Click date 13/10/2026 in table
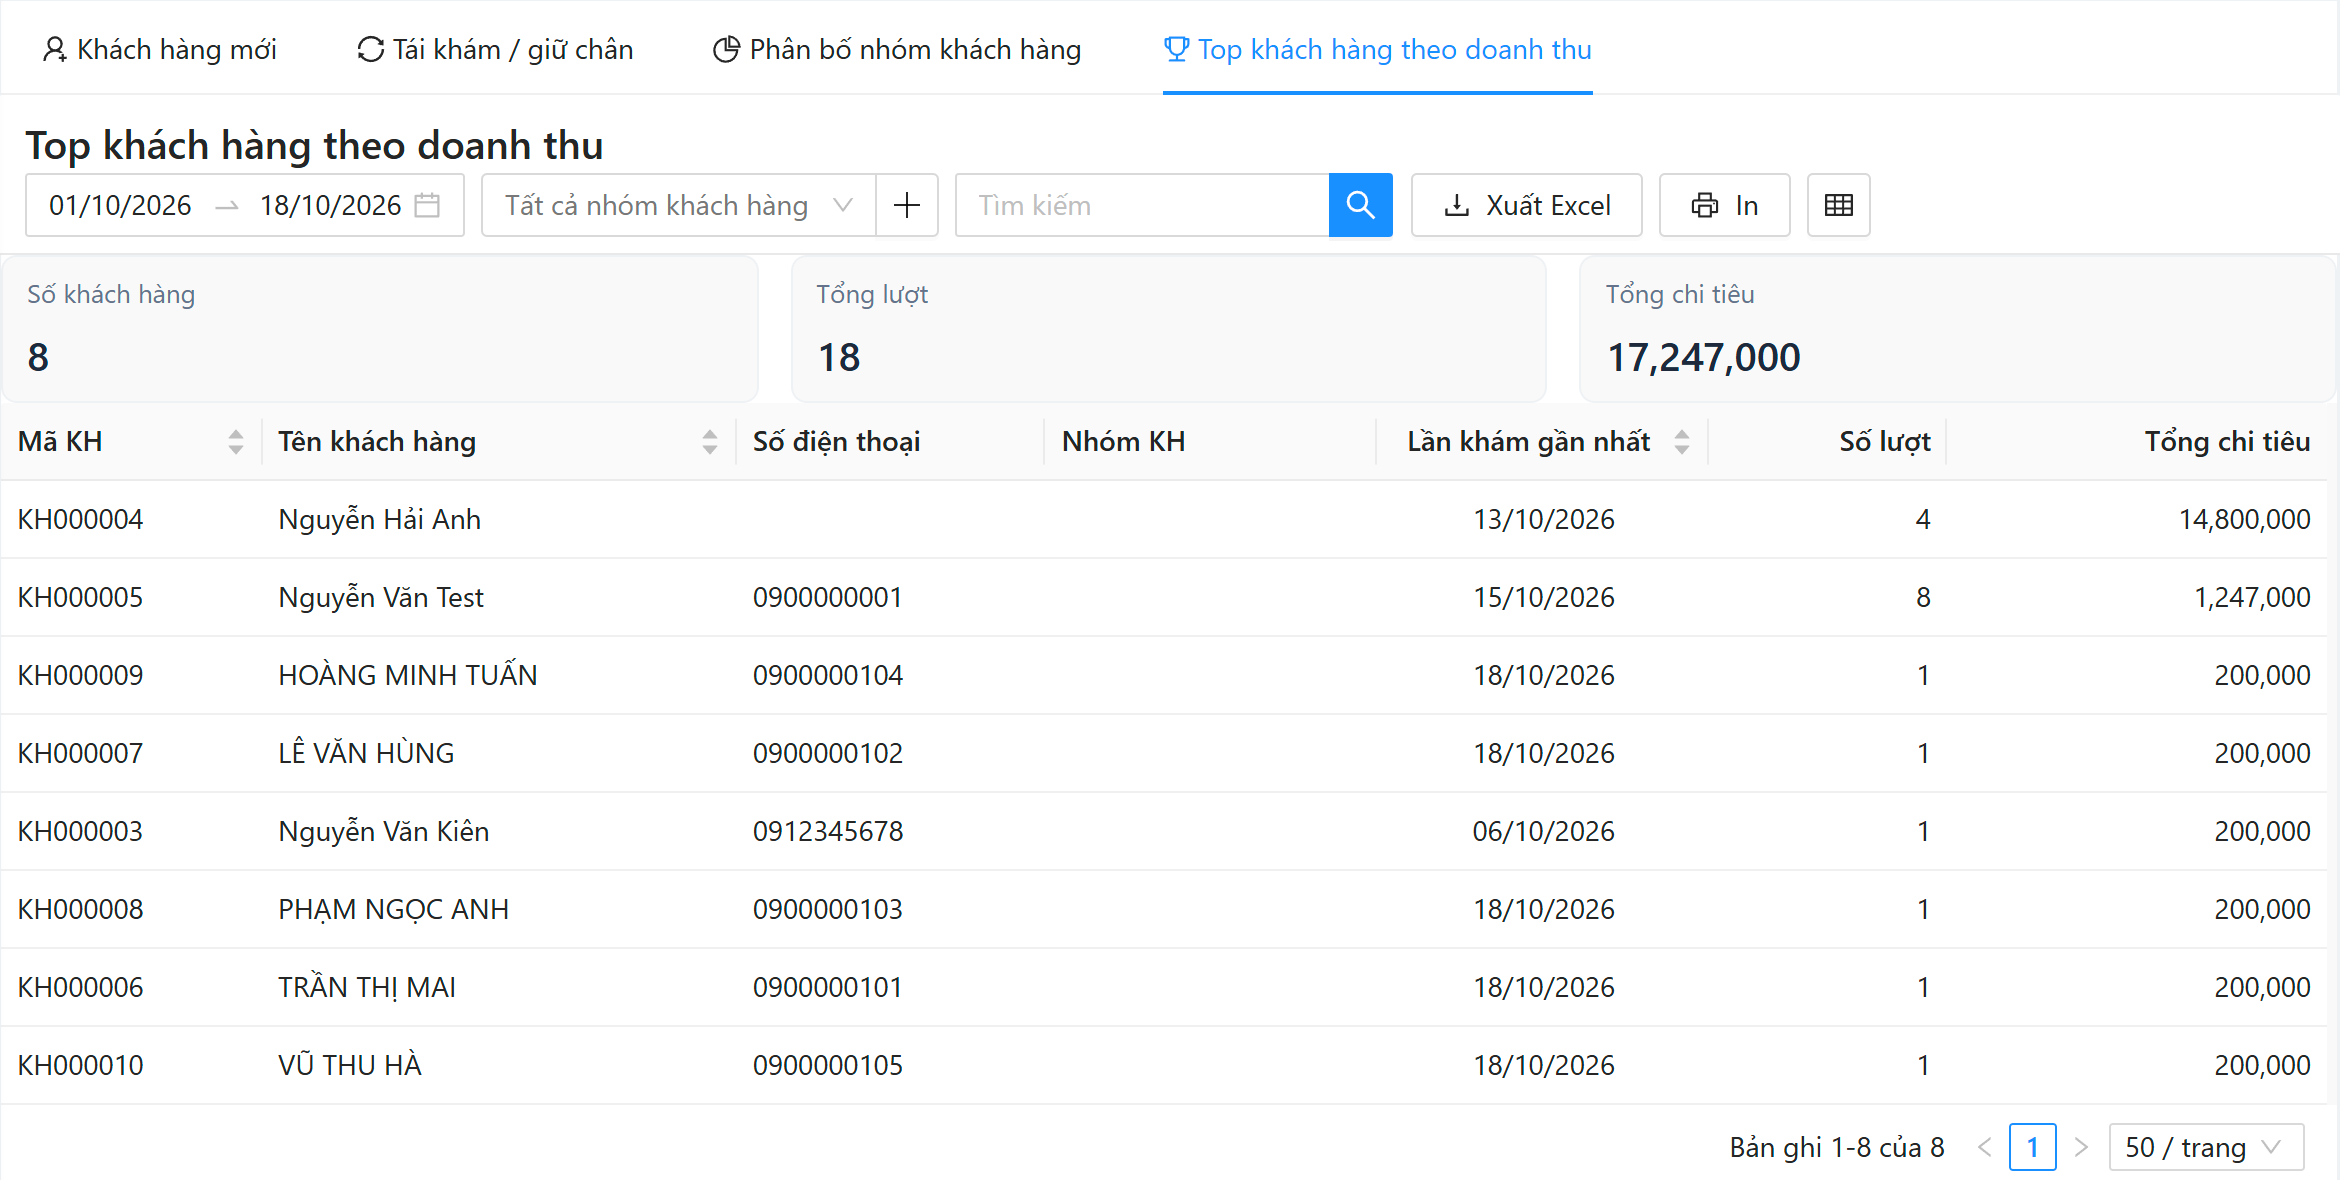This screenshot has width=2340, height=1180. 1544,519
